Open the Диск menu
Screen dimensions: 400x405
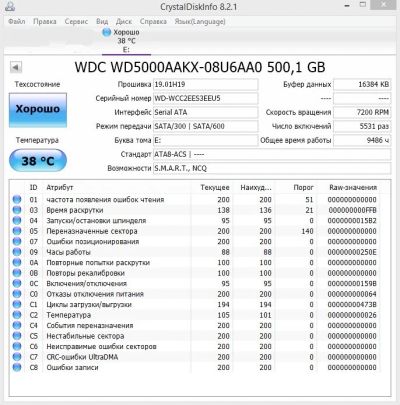tap(124, 22)
